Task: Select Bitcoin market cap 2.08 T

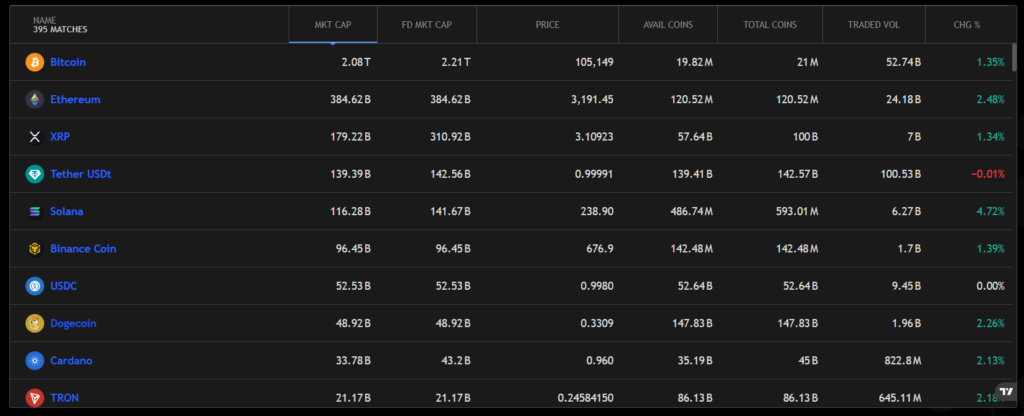Action: pos(357,62)
